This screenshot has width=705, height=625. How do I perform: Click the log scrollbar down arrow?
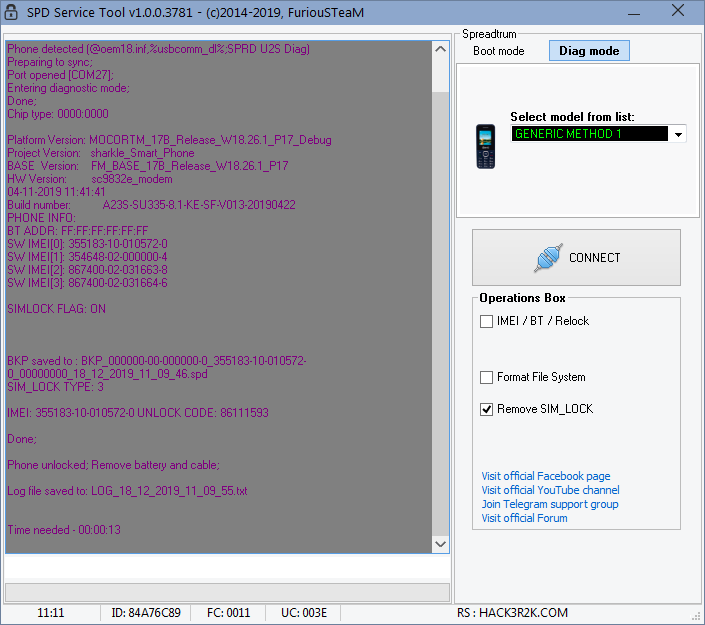[x=441, y=544]
